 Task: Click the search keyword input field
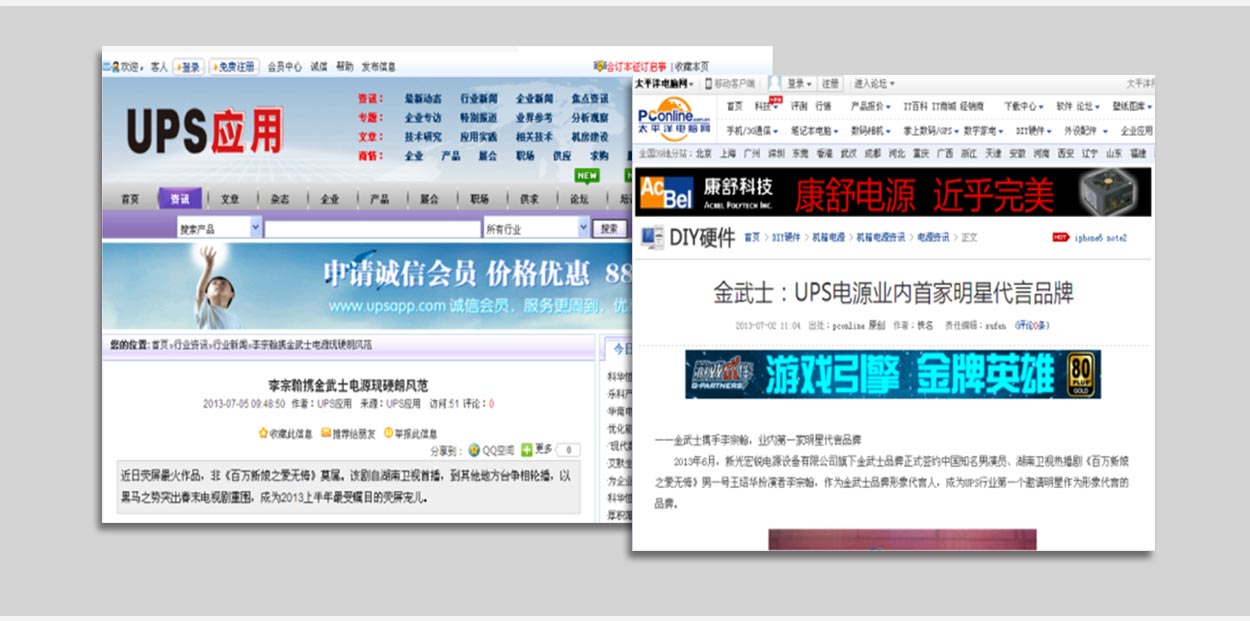[x=372, y=229]
